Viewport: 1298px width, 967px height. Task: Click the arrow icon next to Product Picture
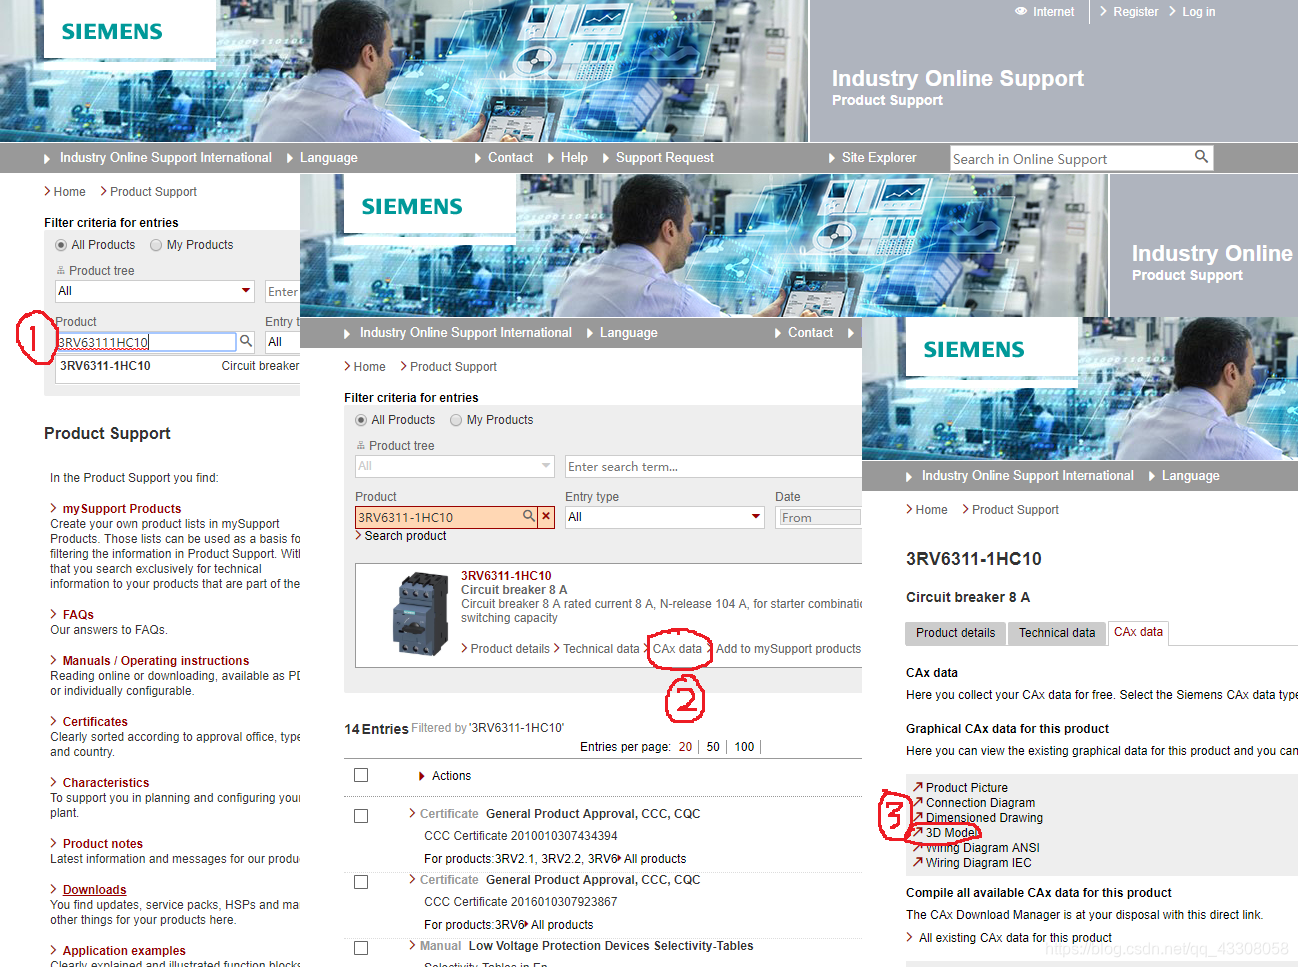(x=917, y=787)
